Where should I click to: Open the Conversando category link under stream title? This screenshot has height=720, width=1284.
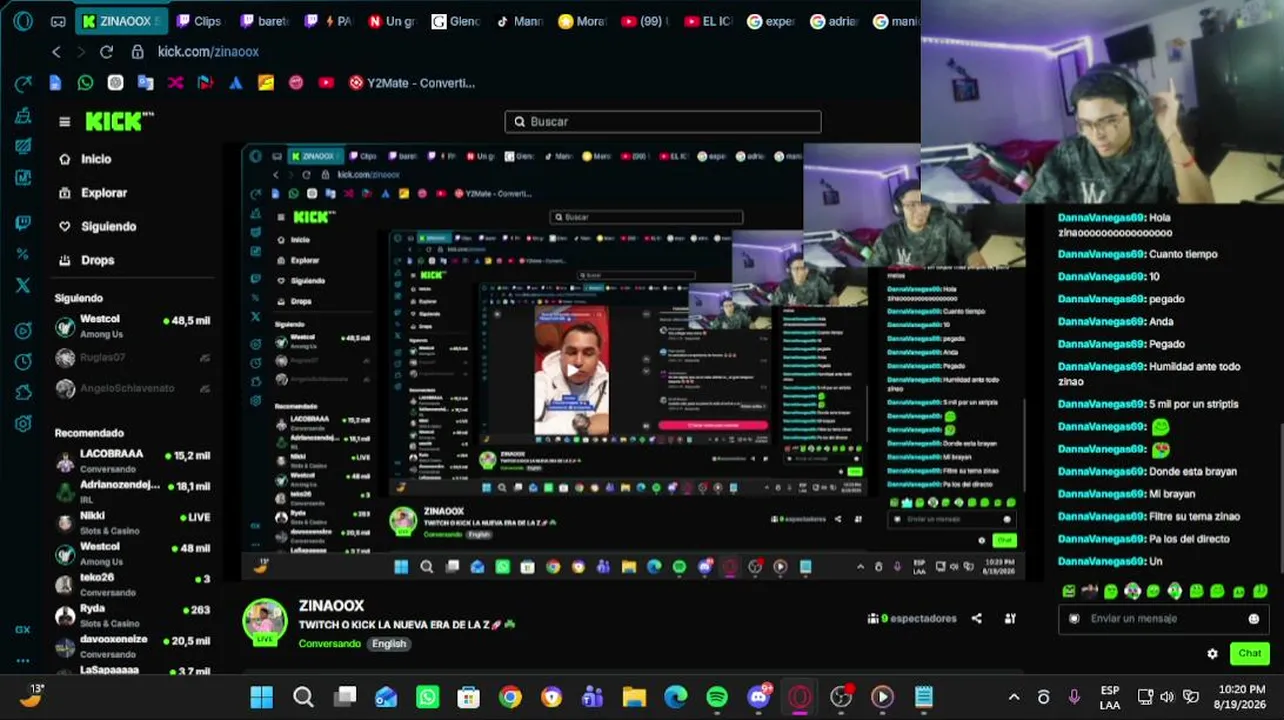329,644
